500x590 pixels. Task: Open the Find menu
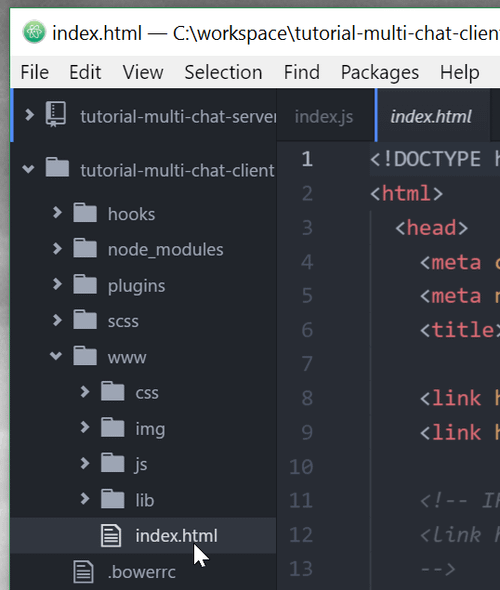[x=302, y=72]
